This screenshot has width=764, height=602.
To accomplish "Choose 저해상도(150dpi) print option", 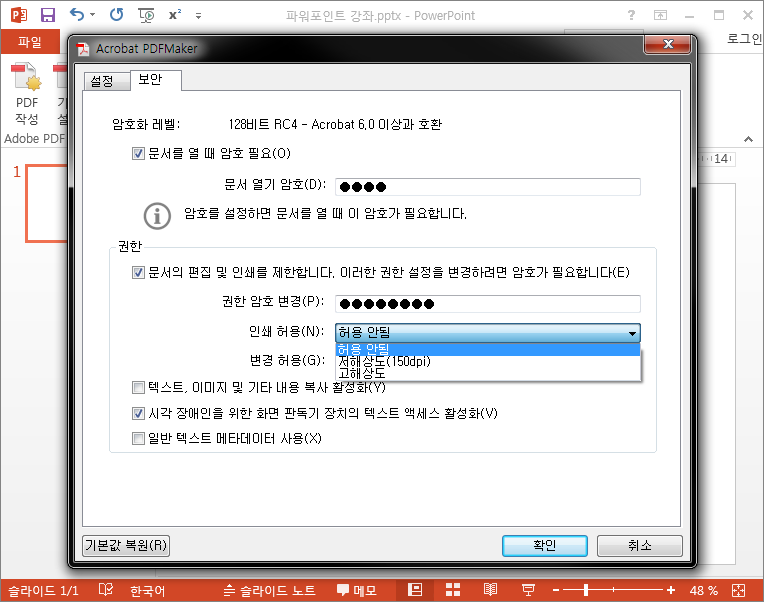I will (488, 361).
